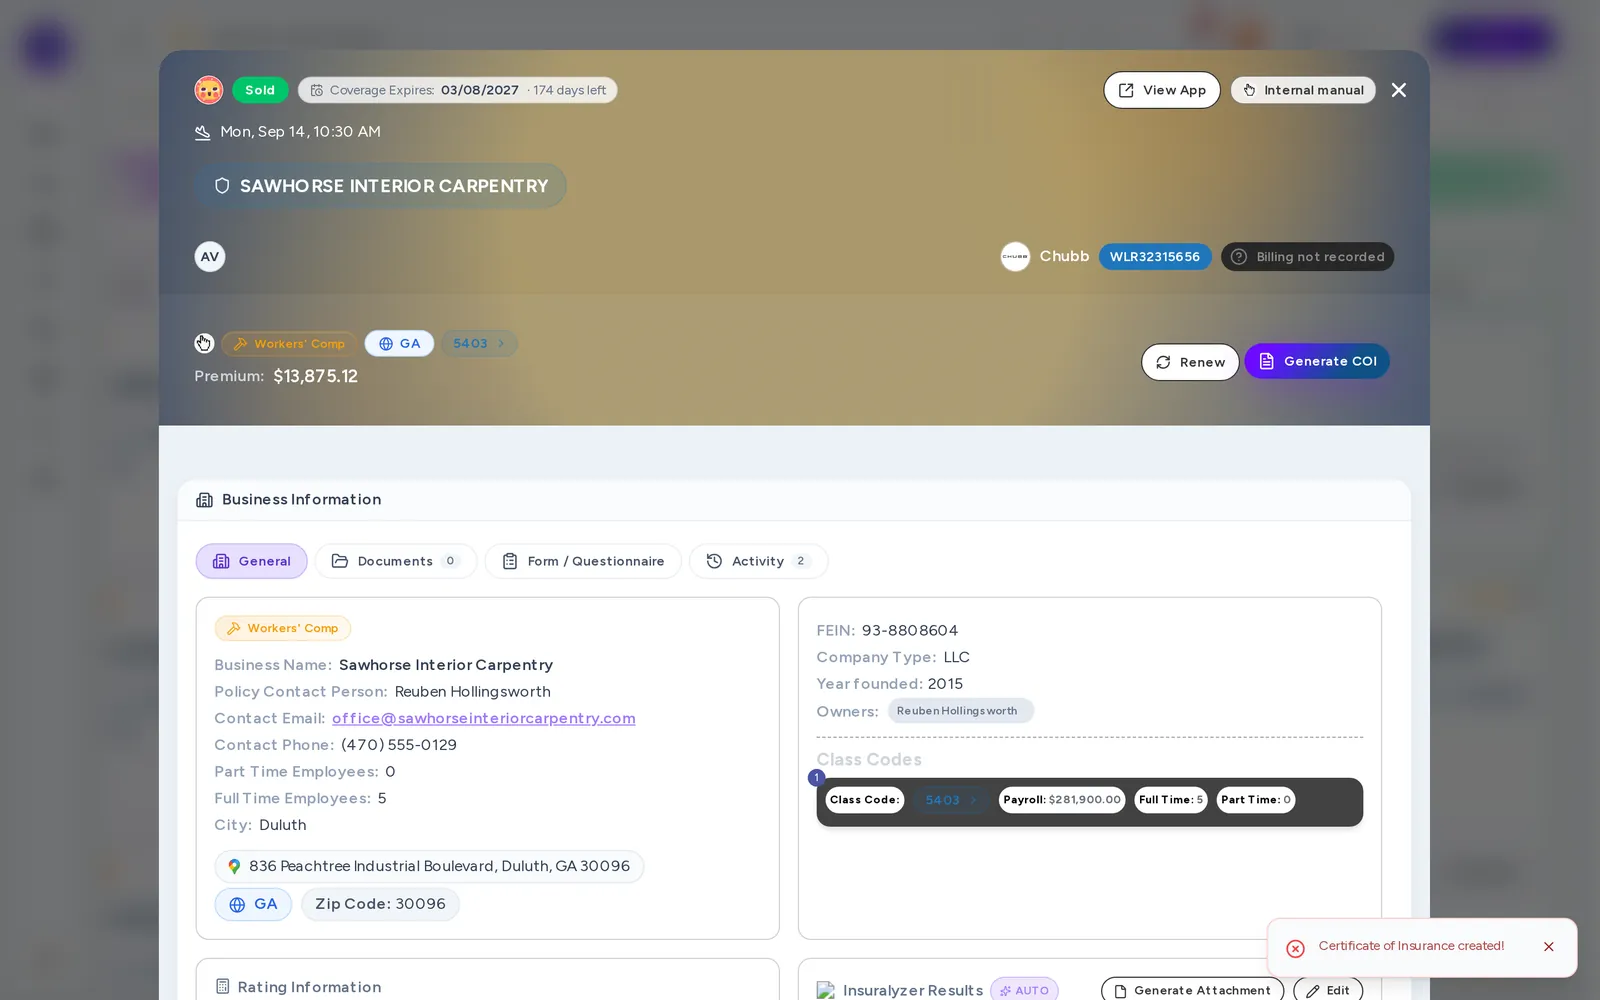Click the AUTO badge next to Insuralyzer Results
Viewport: 1600px width, 1000px height.
coord(1024,990)
